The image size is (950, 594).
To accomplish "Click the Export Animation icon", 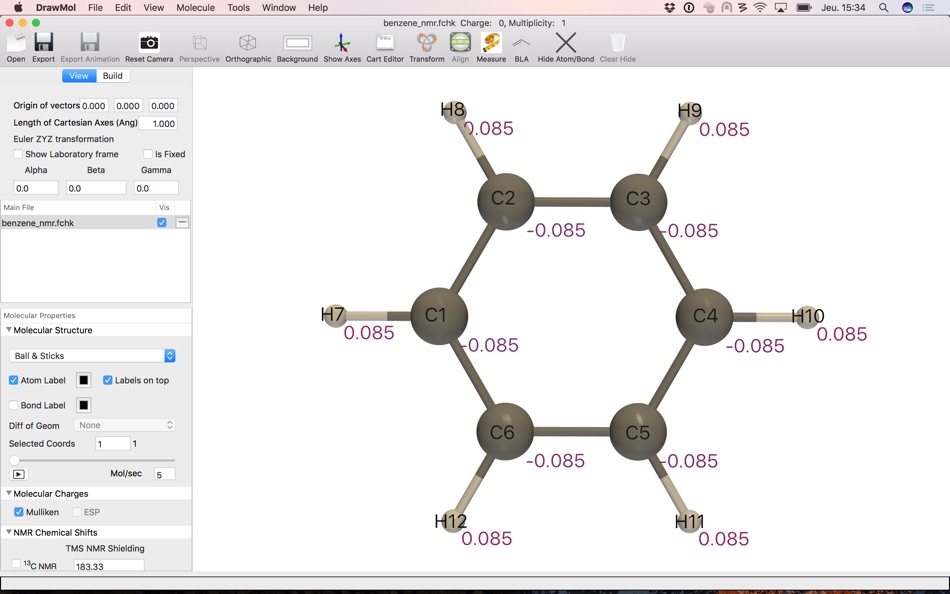I will (90, 44).
